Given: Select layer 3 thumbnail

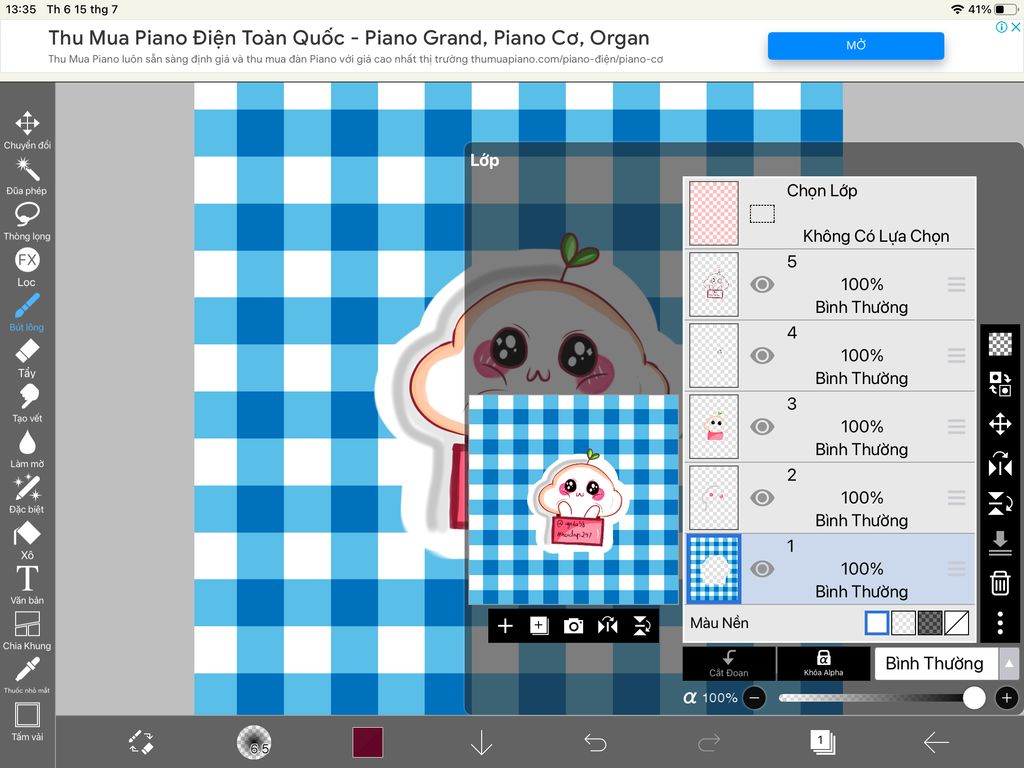Looking at the screenshot, I should 714,427.
